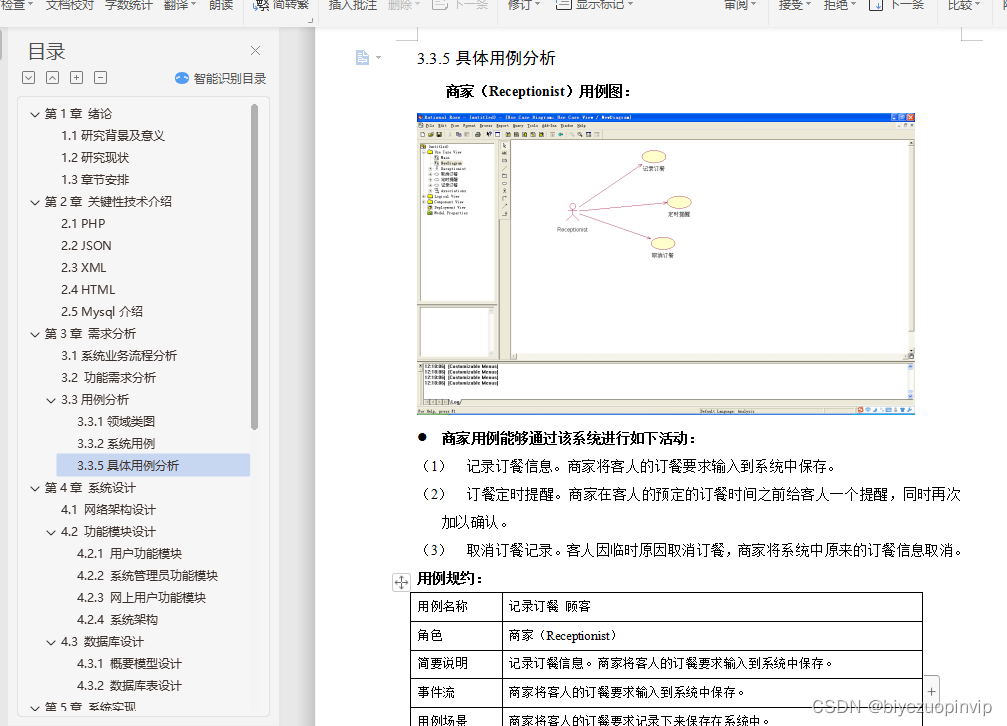
Task: Jump to 1.2 研究现状
Action: [x=95, y=157]
